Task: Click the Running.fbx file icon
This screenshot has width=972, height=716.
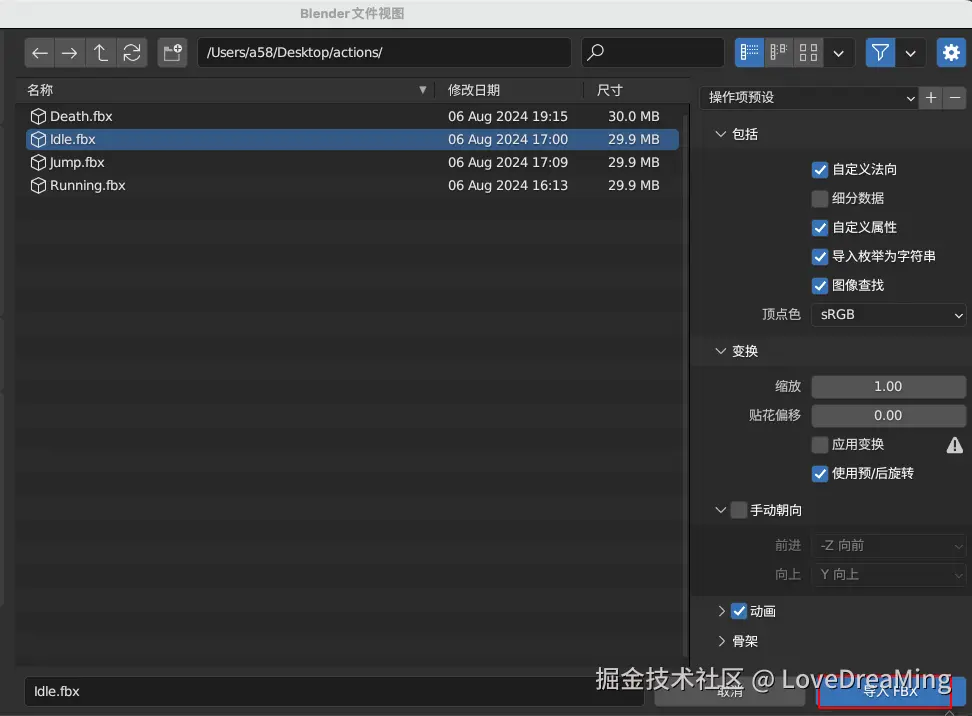Action: (x=38, y=185)
